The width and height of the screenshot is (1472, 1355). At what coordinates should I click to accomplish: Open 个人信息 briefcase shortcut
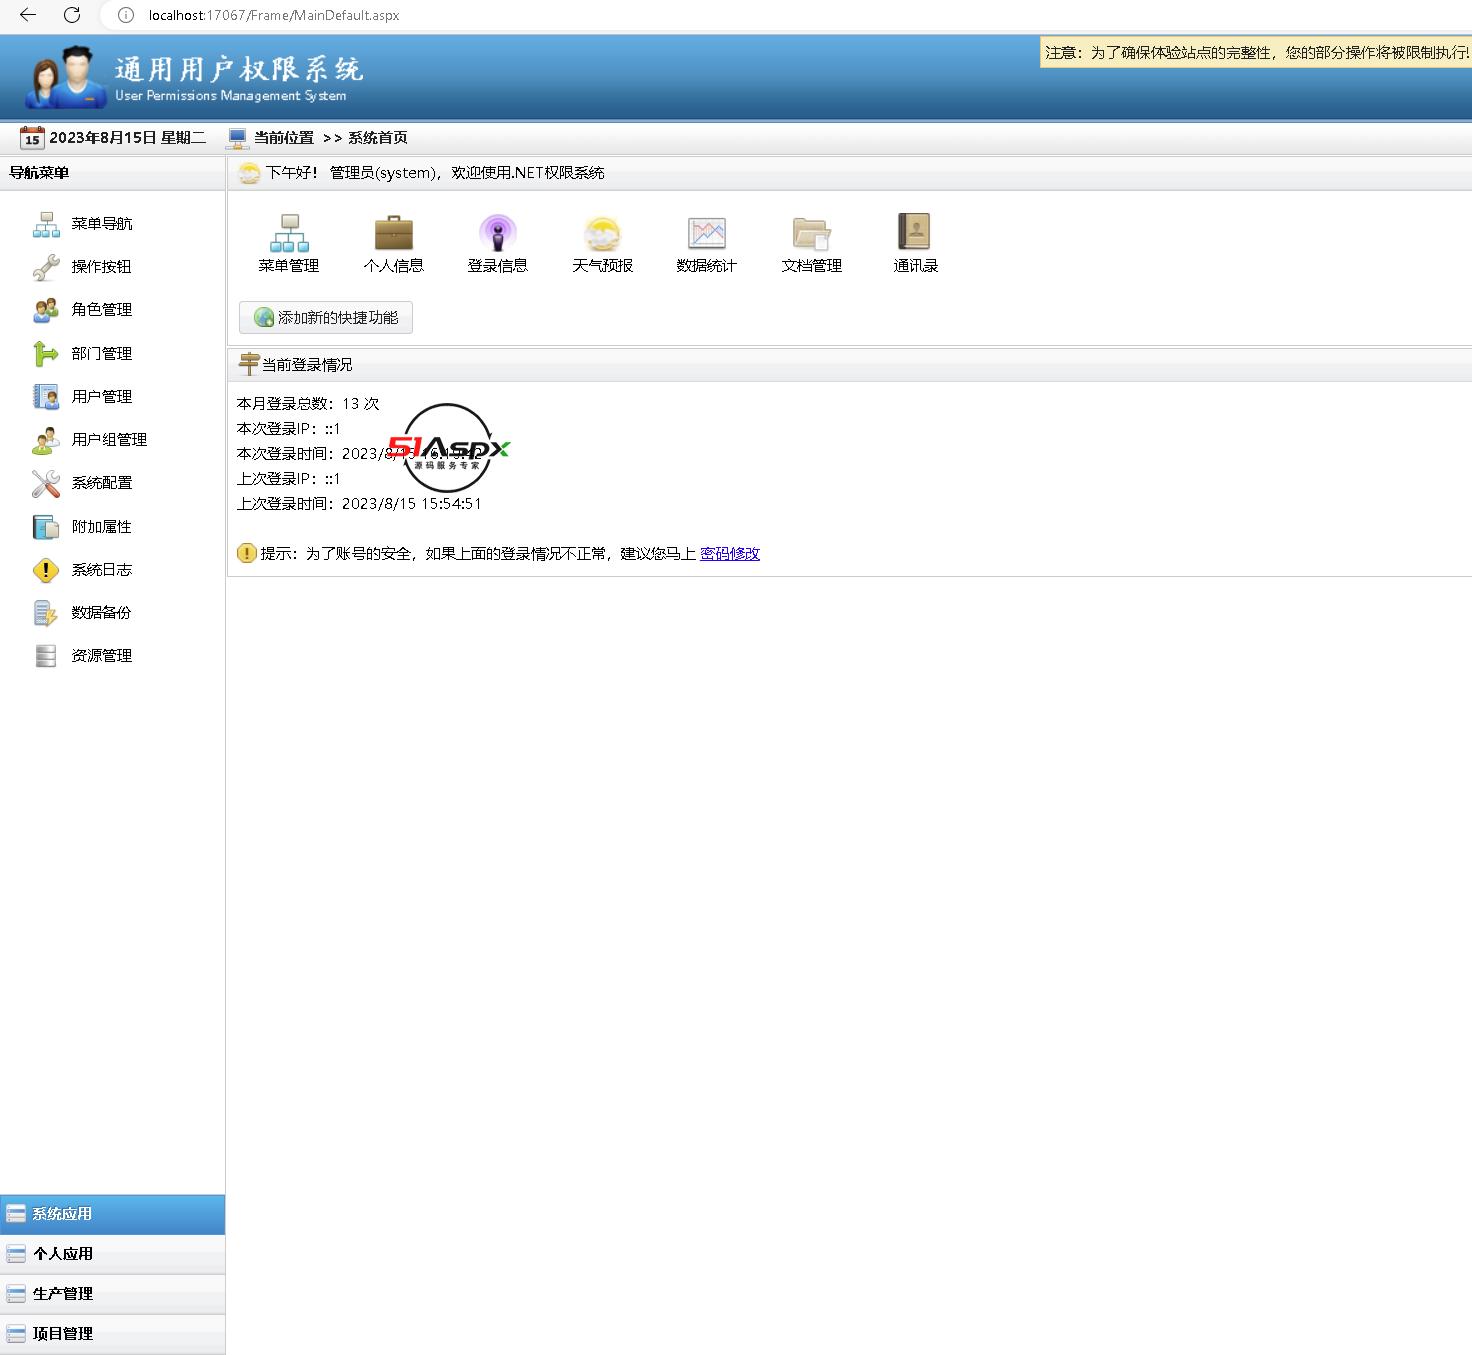click(x=394, y=233)
